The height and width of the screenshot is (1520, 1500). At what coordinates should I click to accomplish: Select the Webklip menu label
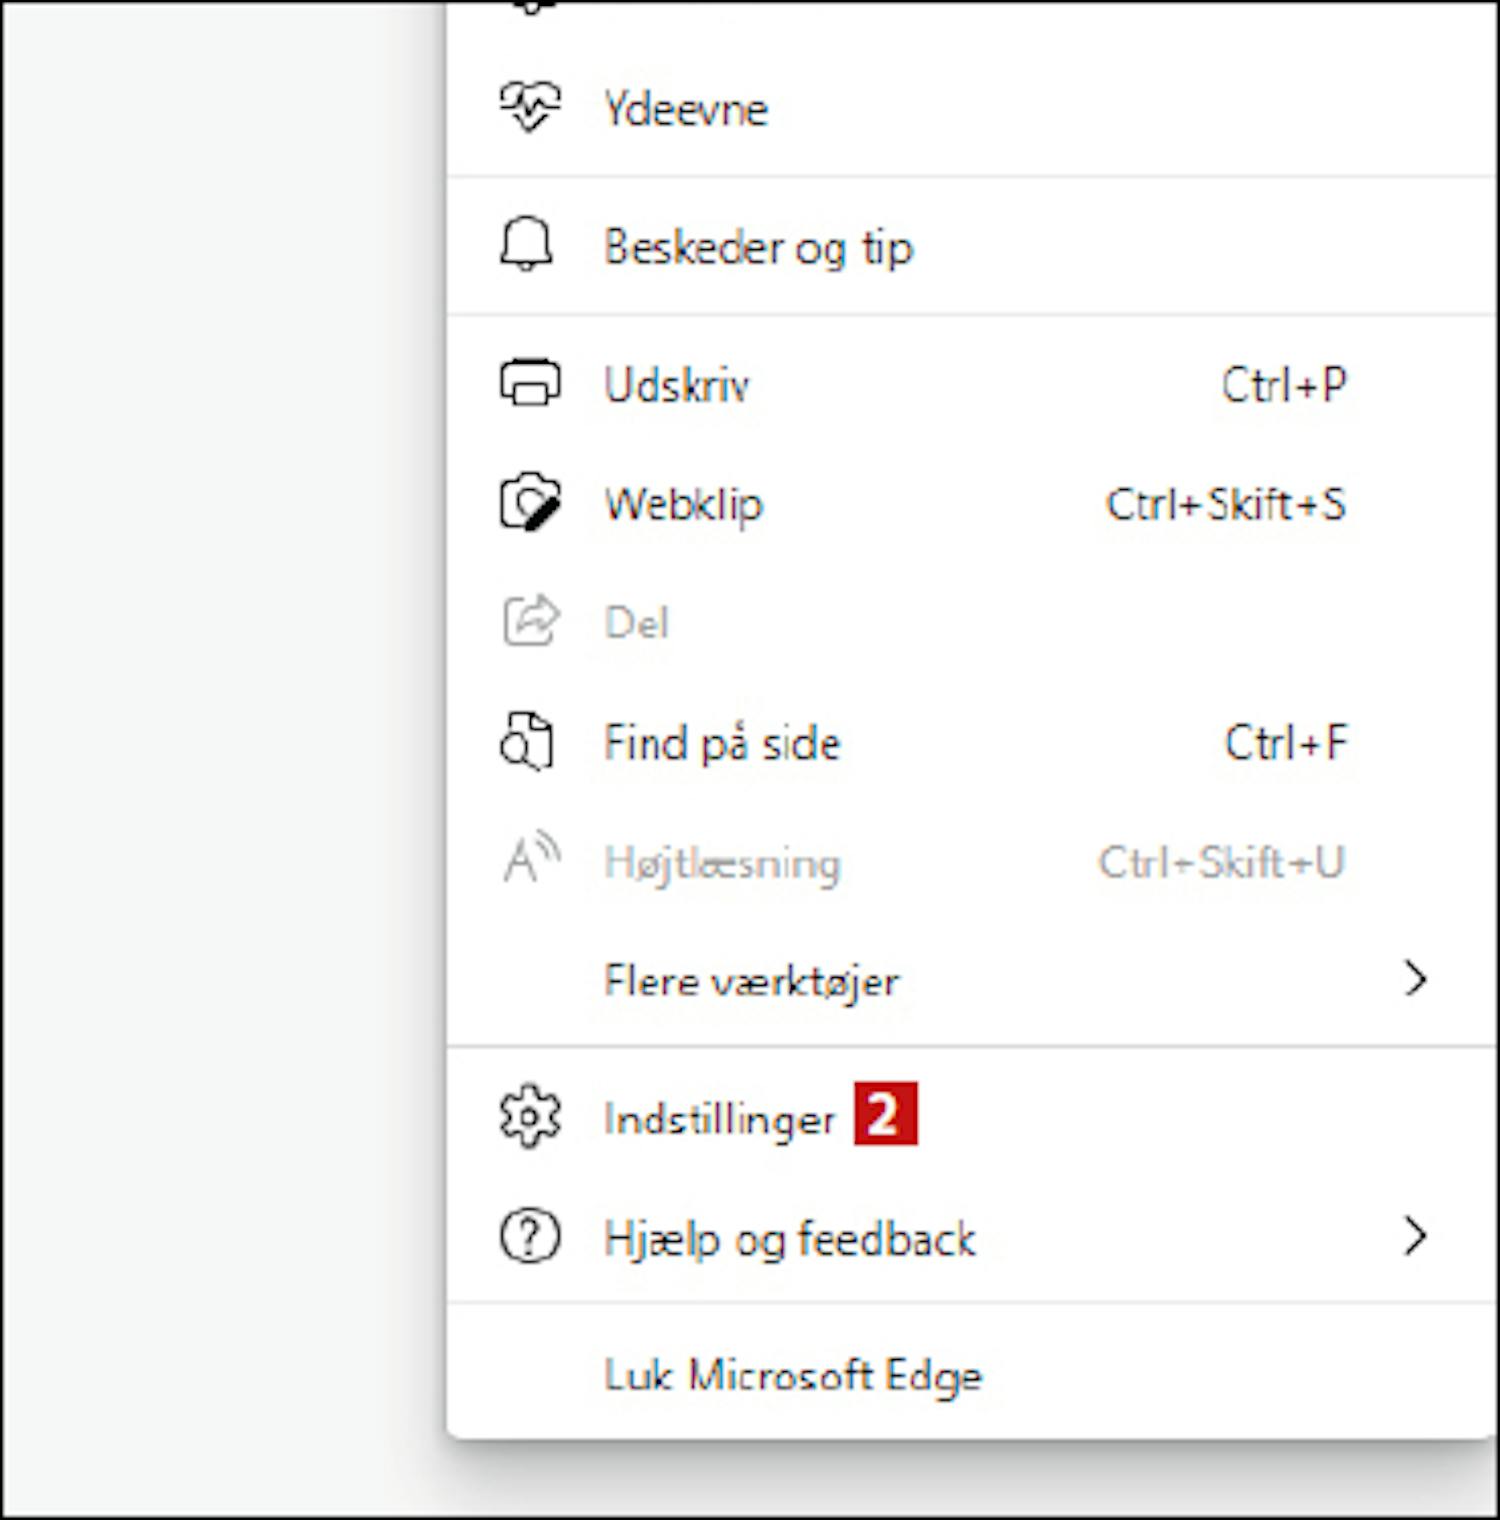pos(683,504)
